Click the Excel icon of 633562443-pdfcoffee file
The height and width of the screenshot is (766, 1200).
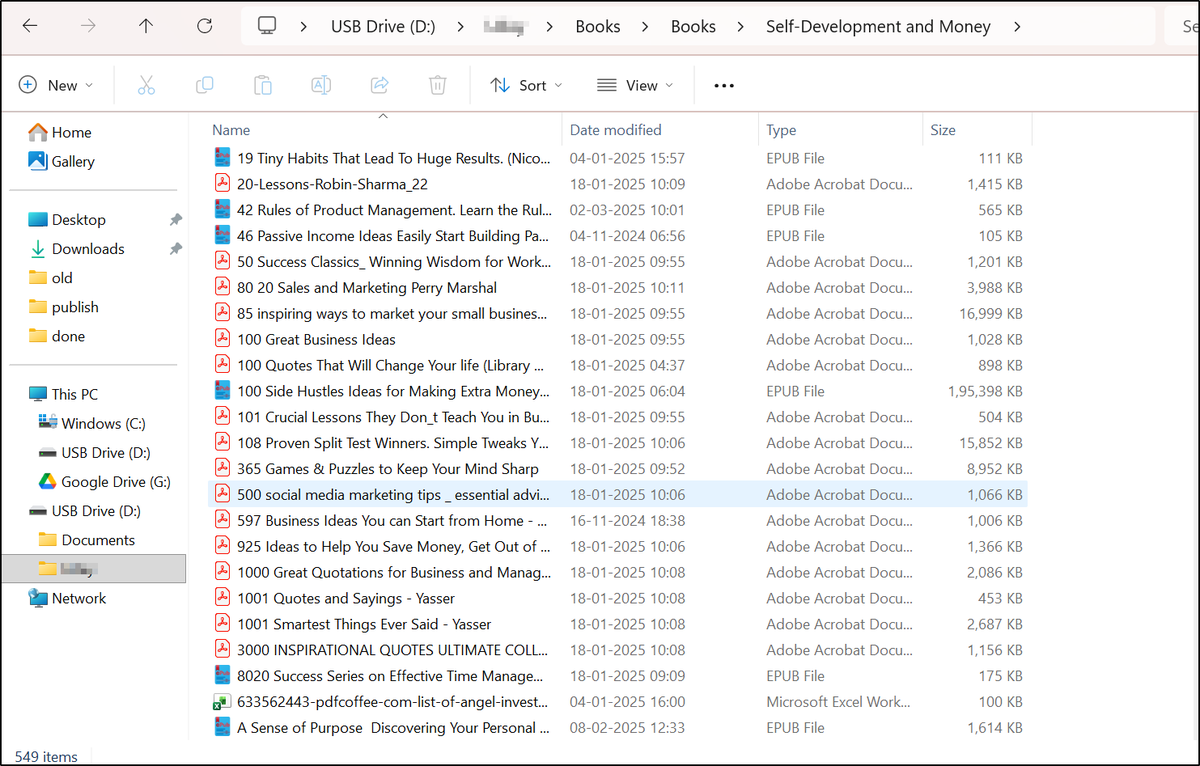pyautogui.click(x=222, y=702)
